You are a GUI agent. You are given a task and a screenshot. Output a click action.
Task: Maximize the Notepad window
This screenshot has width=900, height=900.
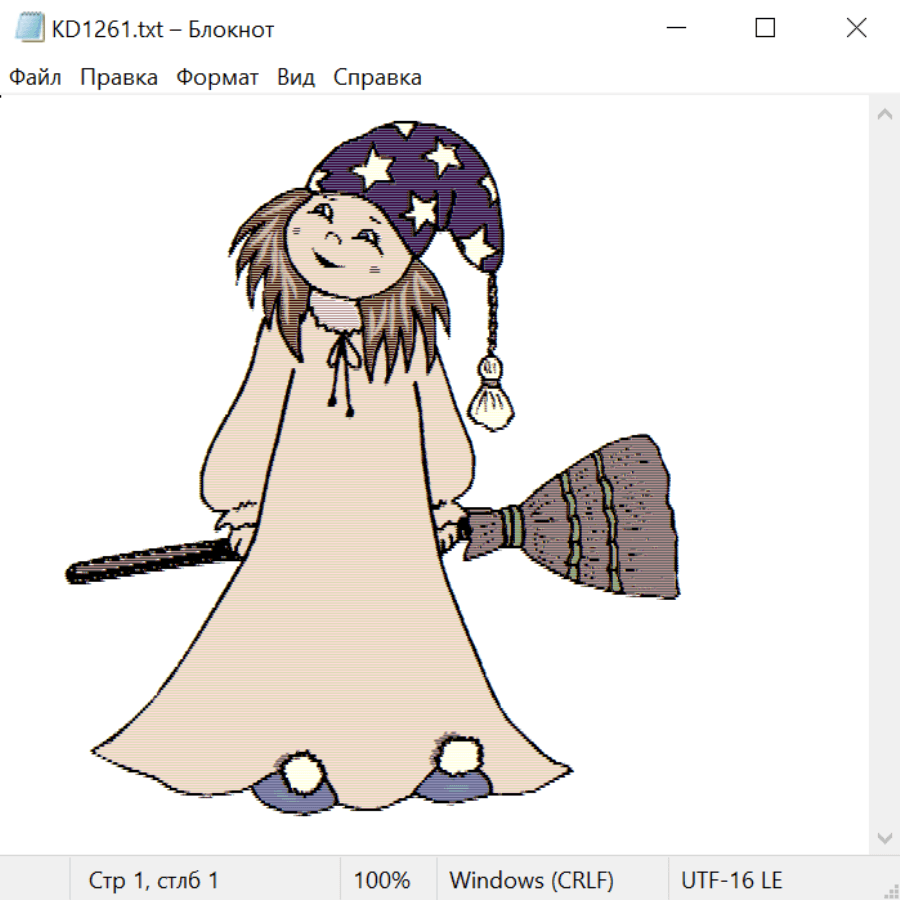point(765,29)
